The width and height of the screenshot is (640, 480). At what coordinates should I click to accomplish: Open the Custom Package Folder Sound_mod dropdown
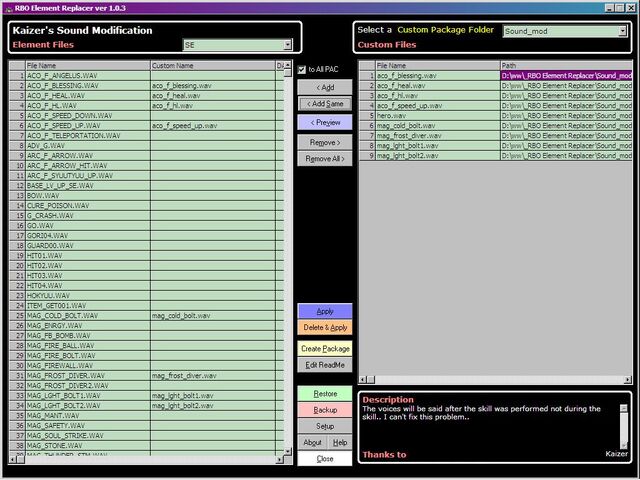pyautogui.click(x=622, y=31)
